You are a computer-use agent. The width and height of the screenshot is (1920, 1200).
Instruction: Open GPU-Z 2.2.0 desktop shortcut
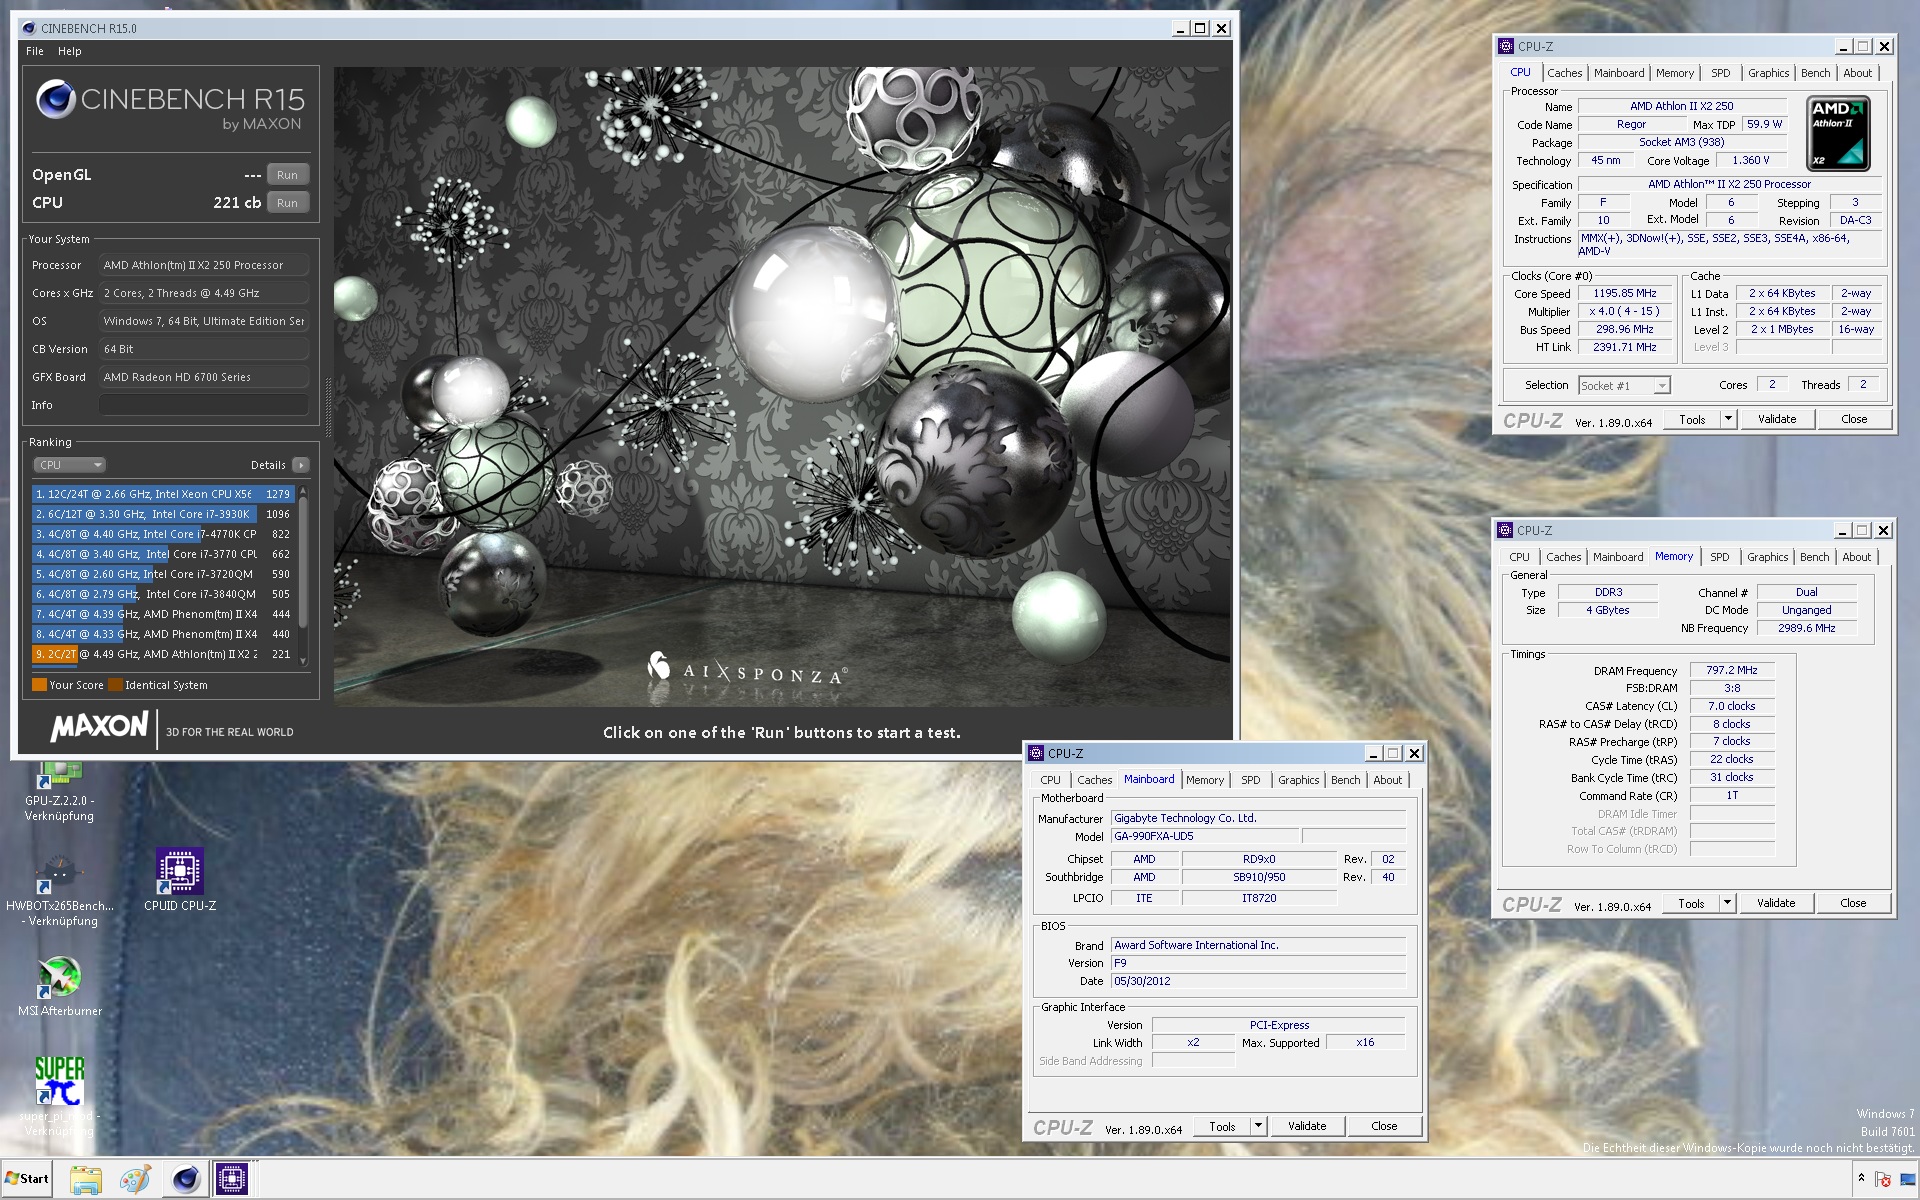[x=59, y=790]
